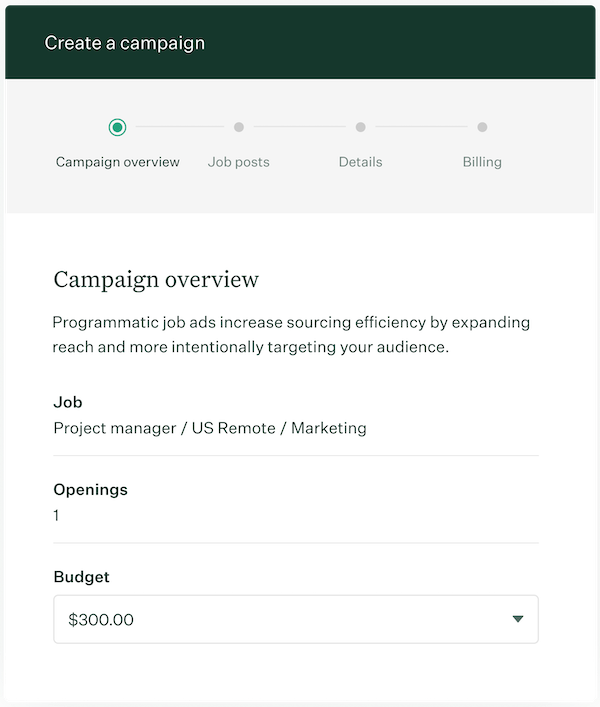
Task: Click the 'Openings' field label
Action: (91, 490)
